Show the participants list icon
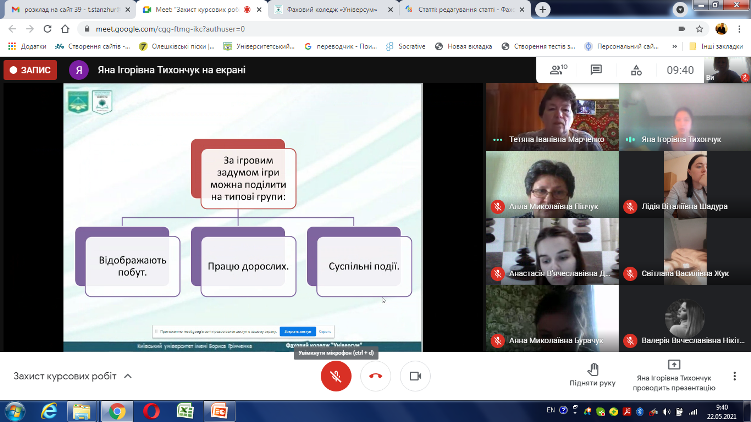This screenshot has height=422, width=751. 558,70
